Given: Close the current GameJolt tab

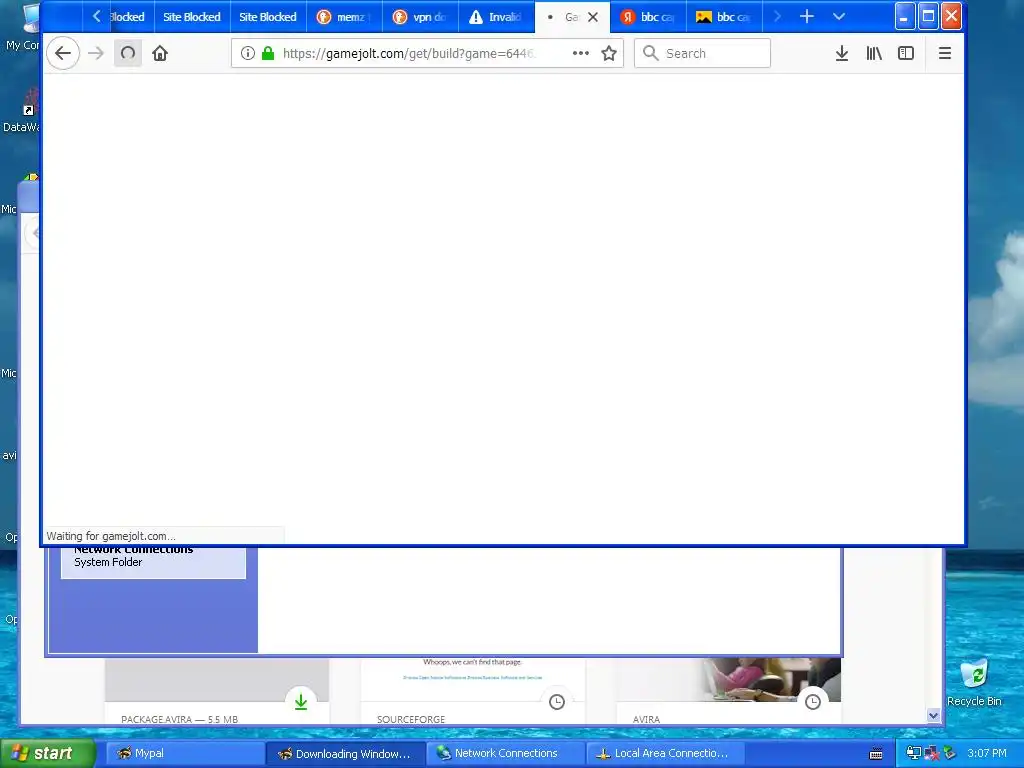Looking at the screenshot, I should coord(593,18).
